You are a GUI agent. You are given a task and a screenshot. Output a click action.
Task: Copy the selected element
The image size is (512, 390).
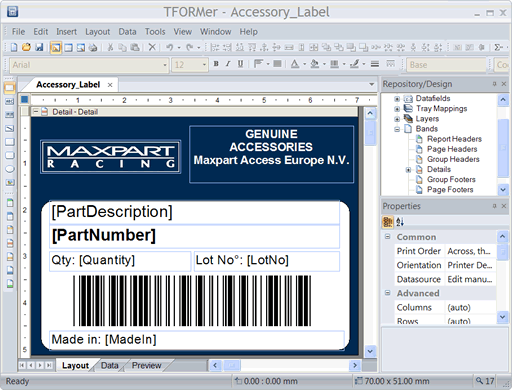click(122, 47)
